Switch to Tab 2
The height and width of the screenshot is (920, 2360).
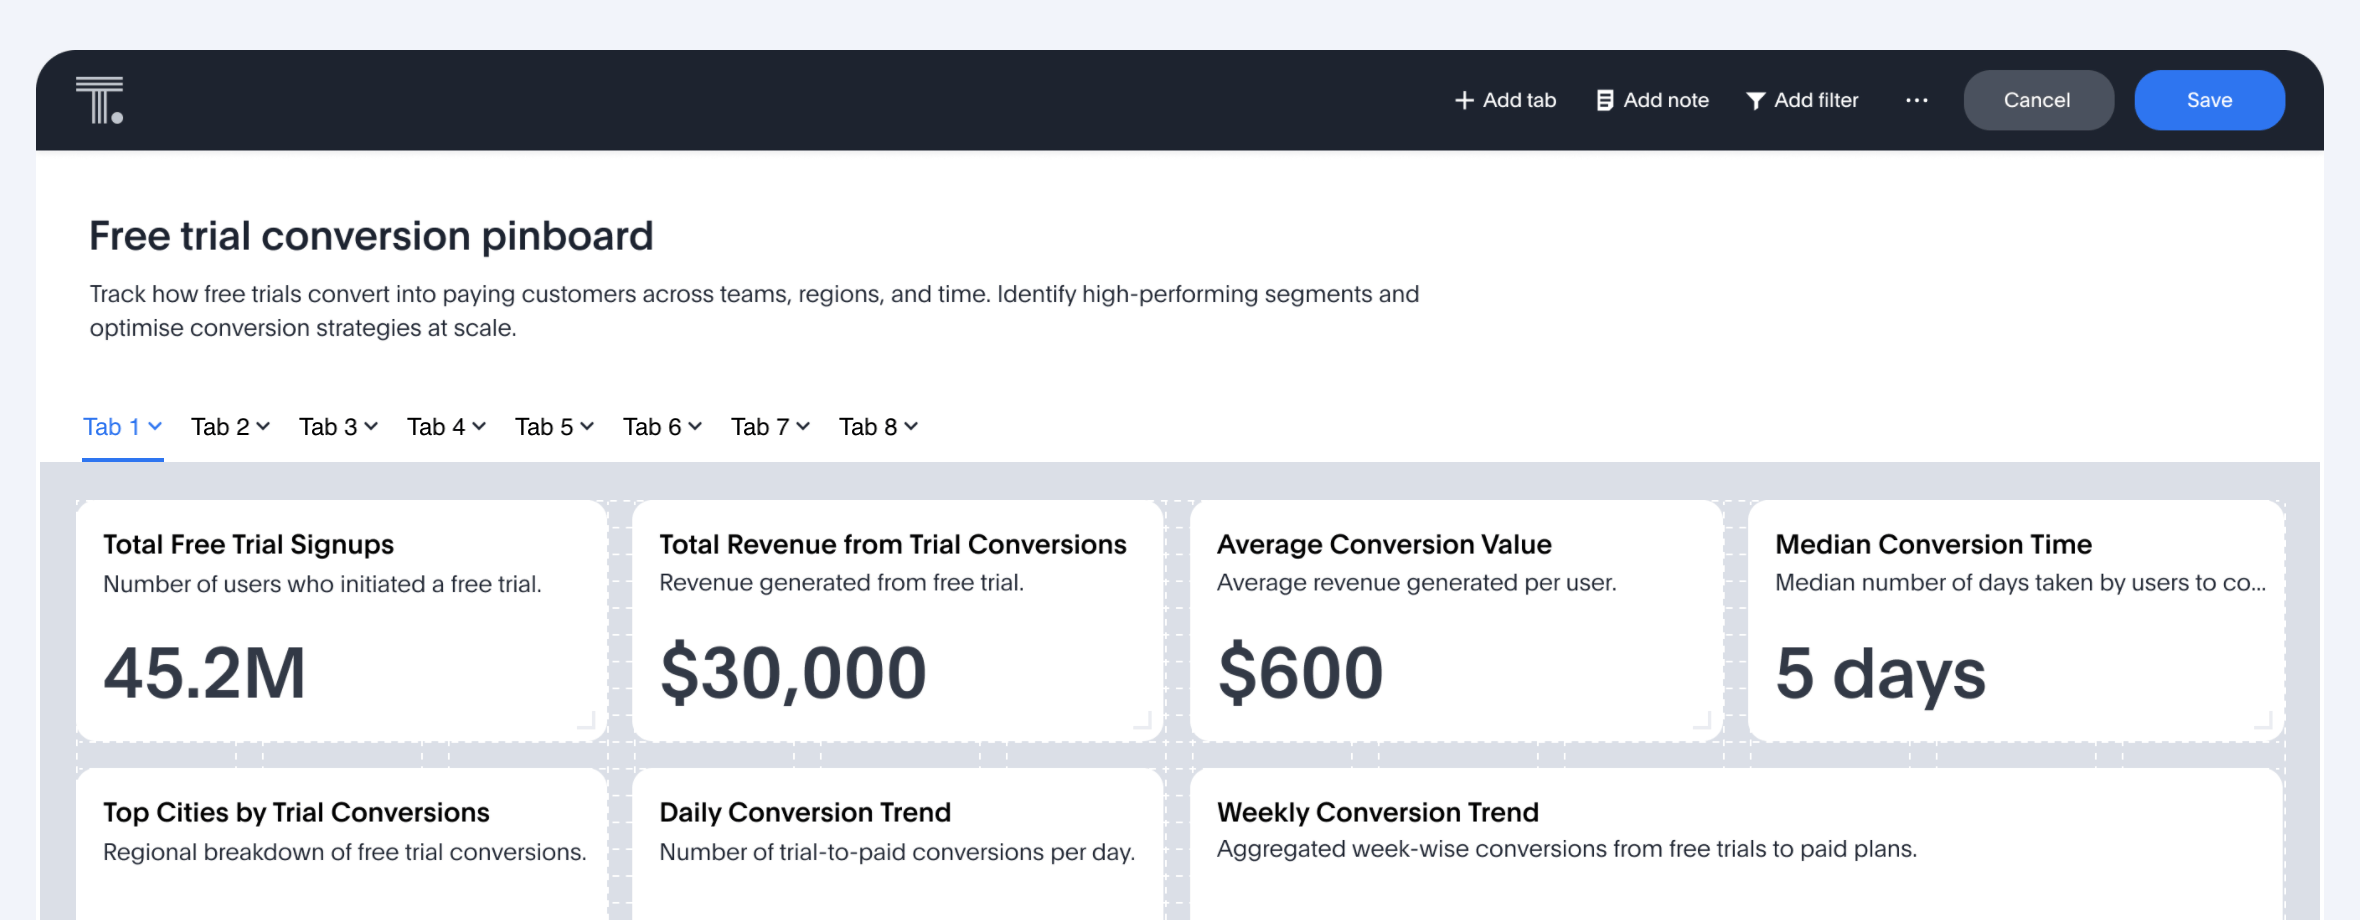click(220, 427)
